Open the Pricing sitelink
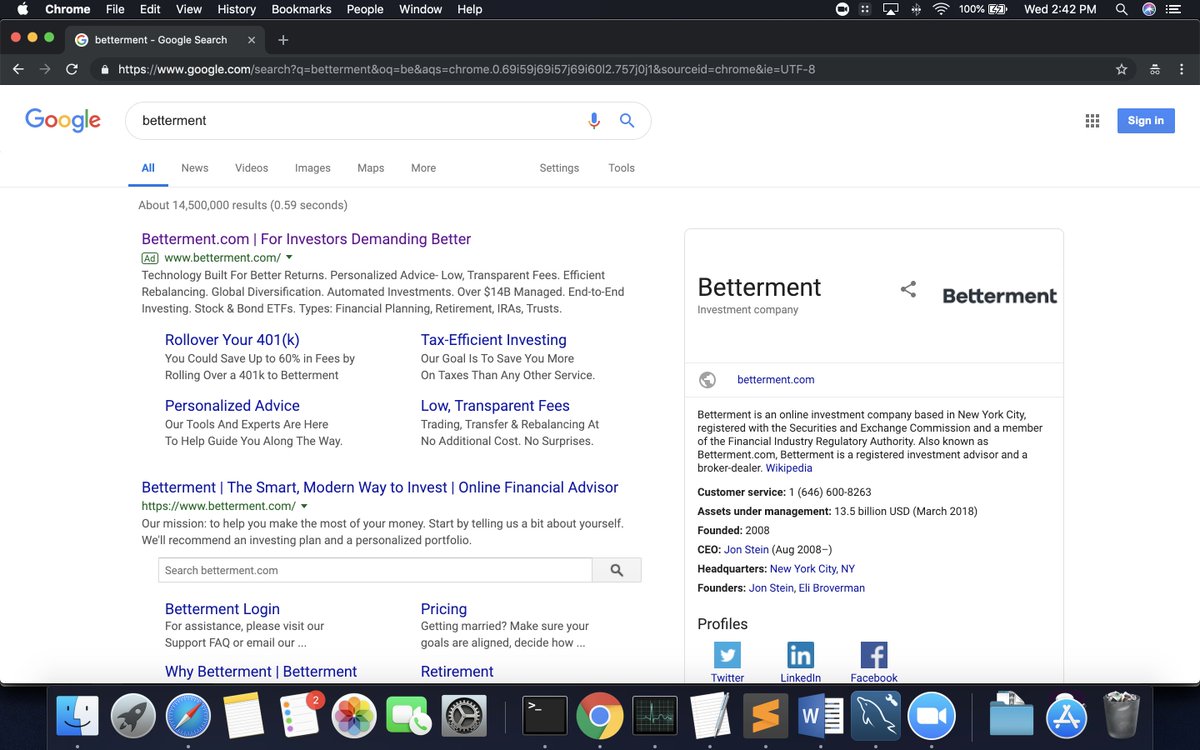 443,609
